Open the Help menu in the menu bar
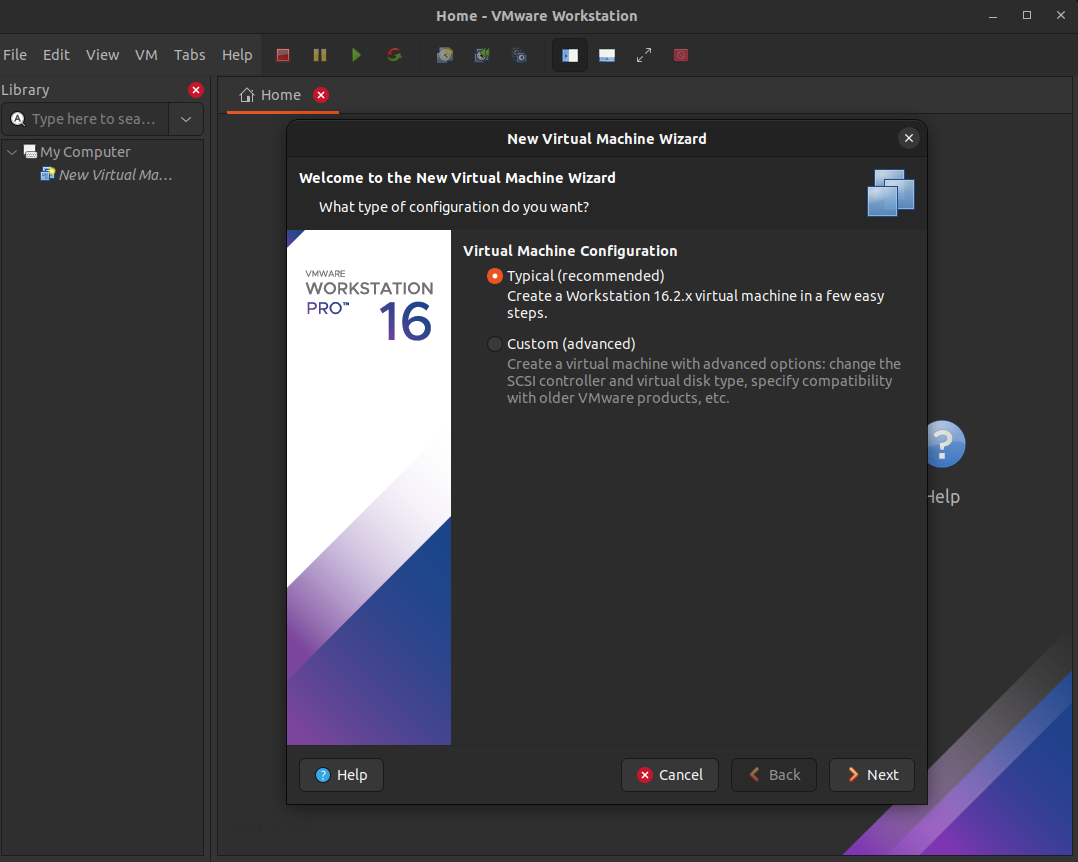 tap(237, 55)
